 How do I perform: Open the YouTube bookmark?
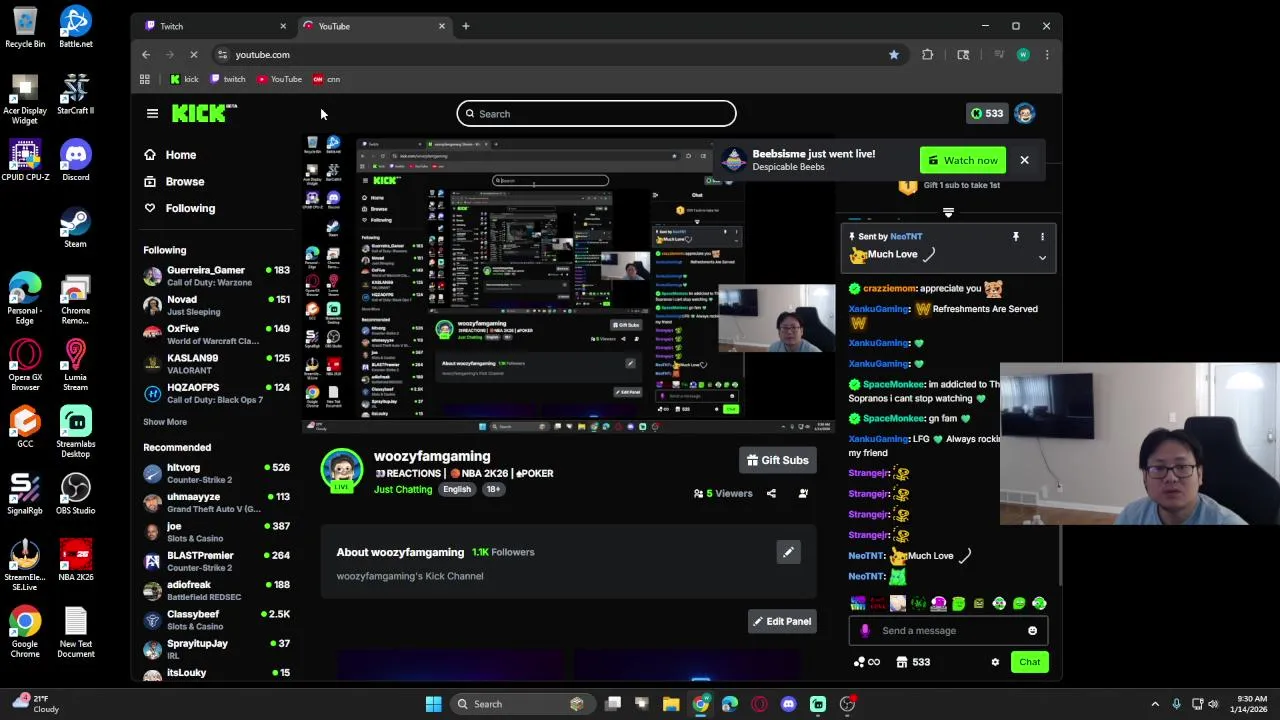[x=279, y=79]
